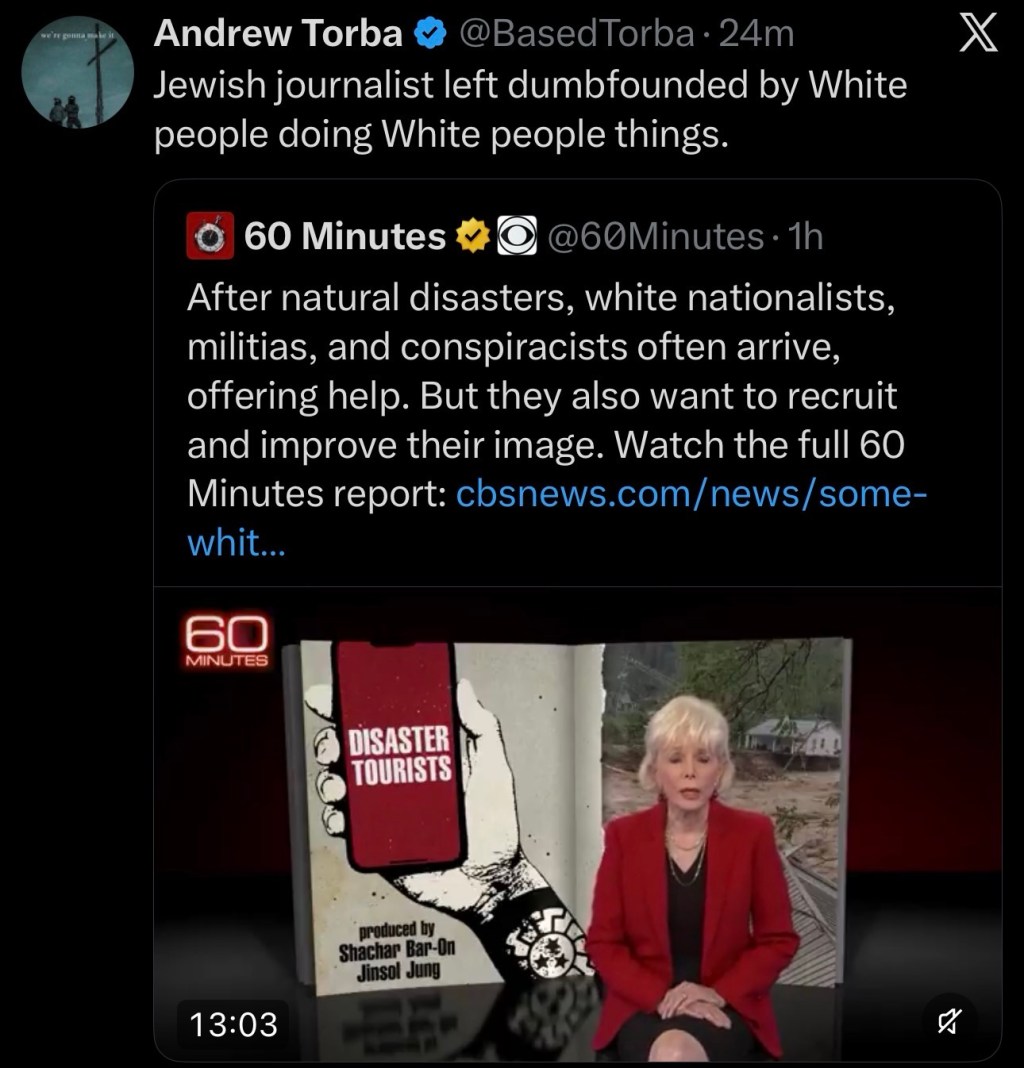The image size is (1024, 1068).
Task: Open the @60Minutes handle
Action: point(655,236)
